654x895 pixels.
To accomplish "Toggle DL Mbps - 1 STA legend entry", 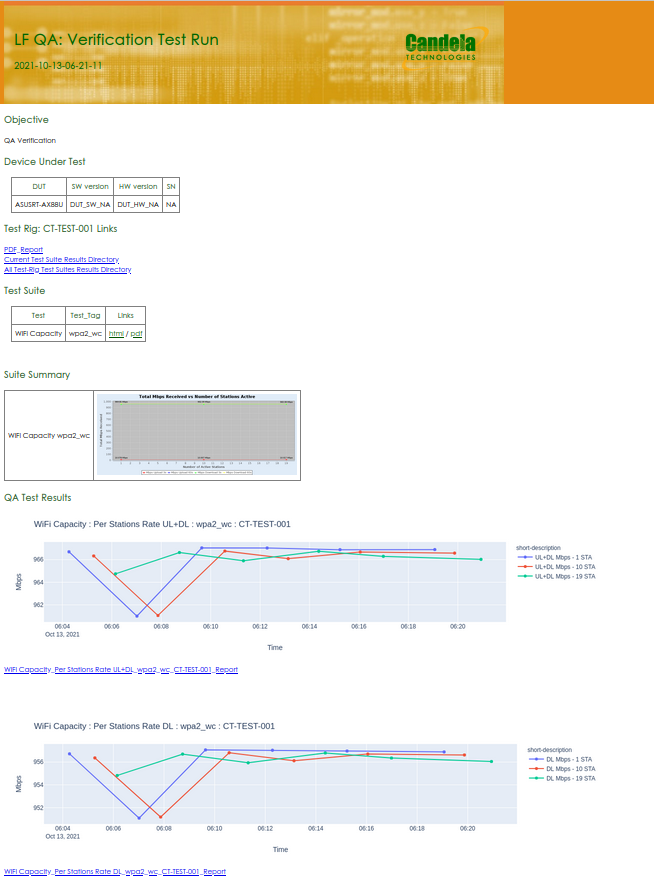I will [561, 759].
